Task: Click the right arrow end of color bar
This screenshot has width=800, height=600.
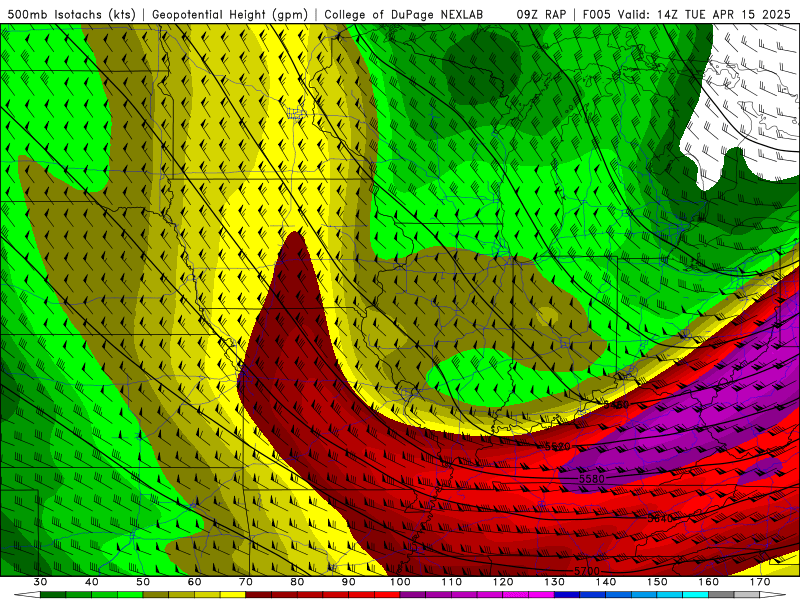Action: pos(773,595)
